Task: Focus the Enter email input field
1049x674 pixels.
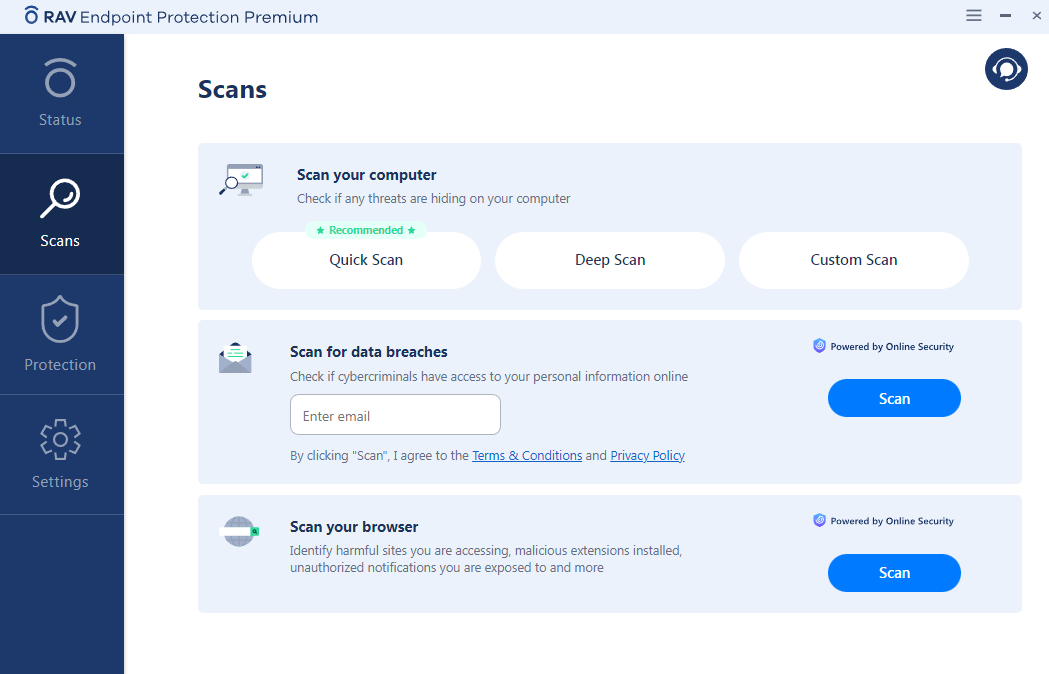Action: tap(395, 415)
